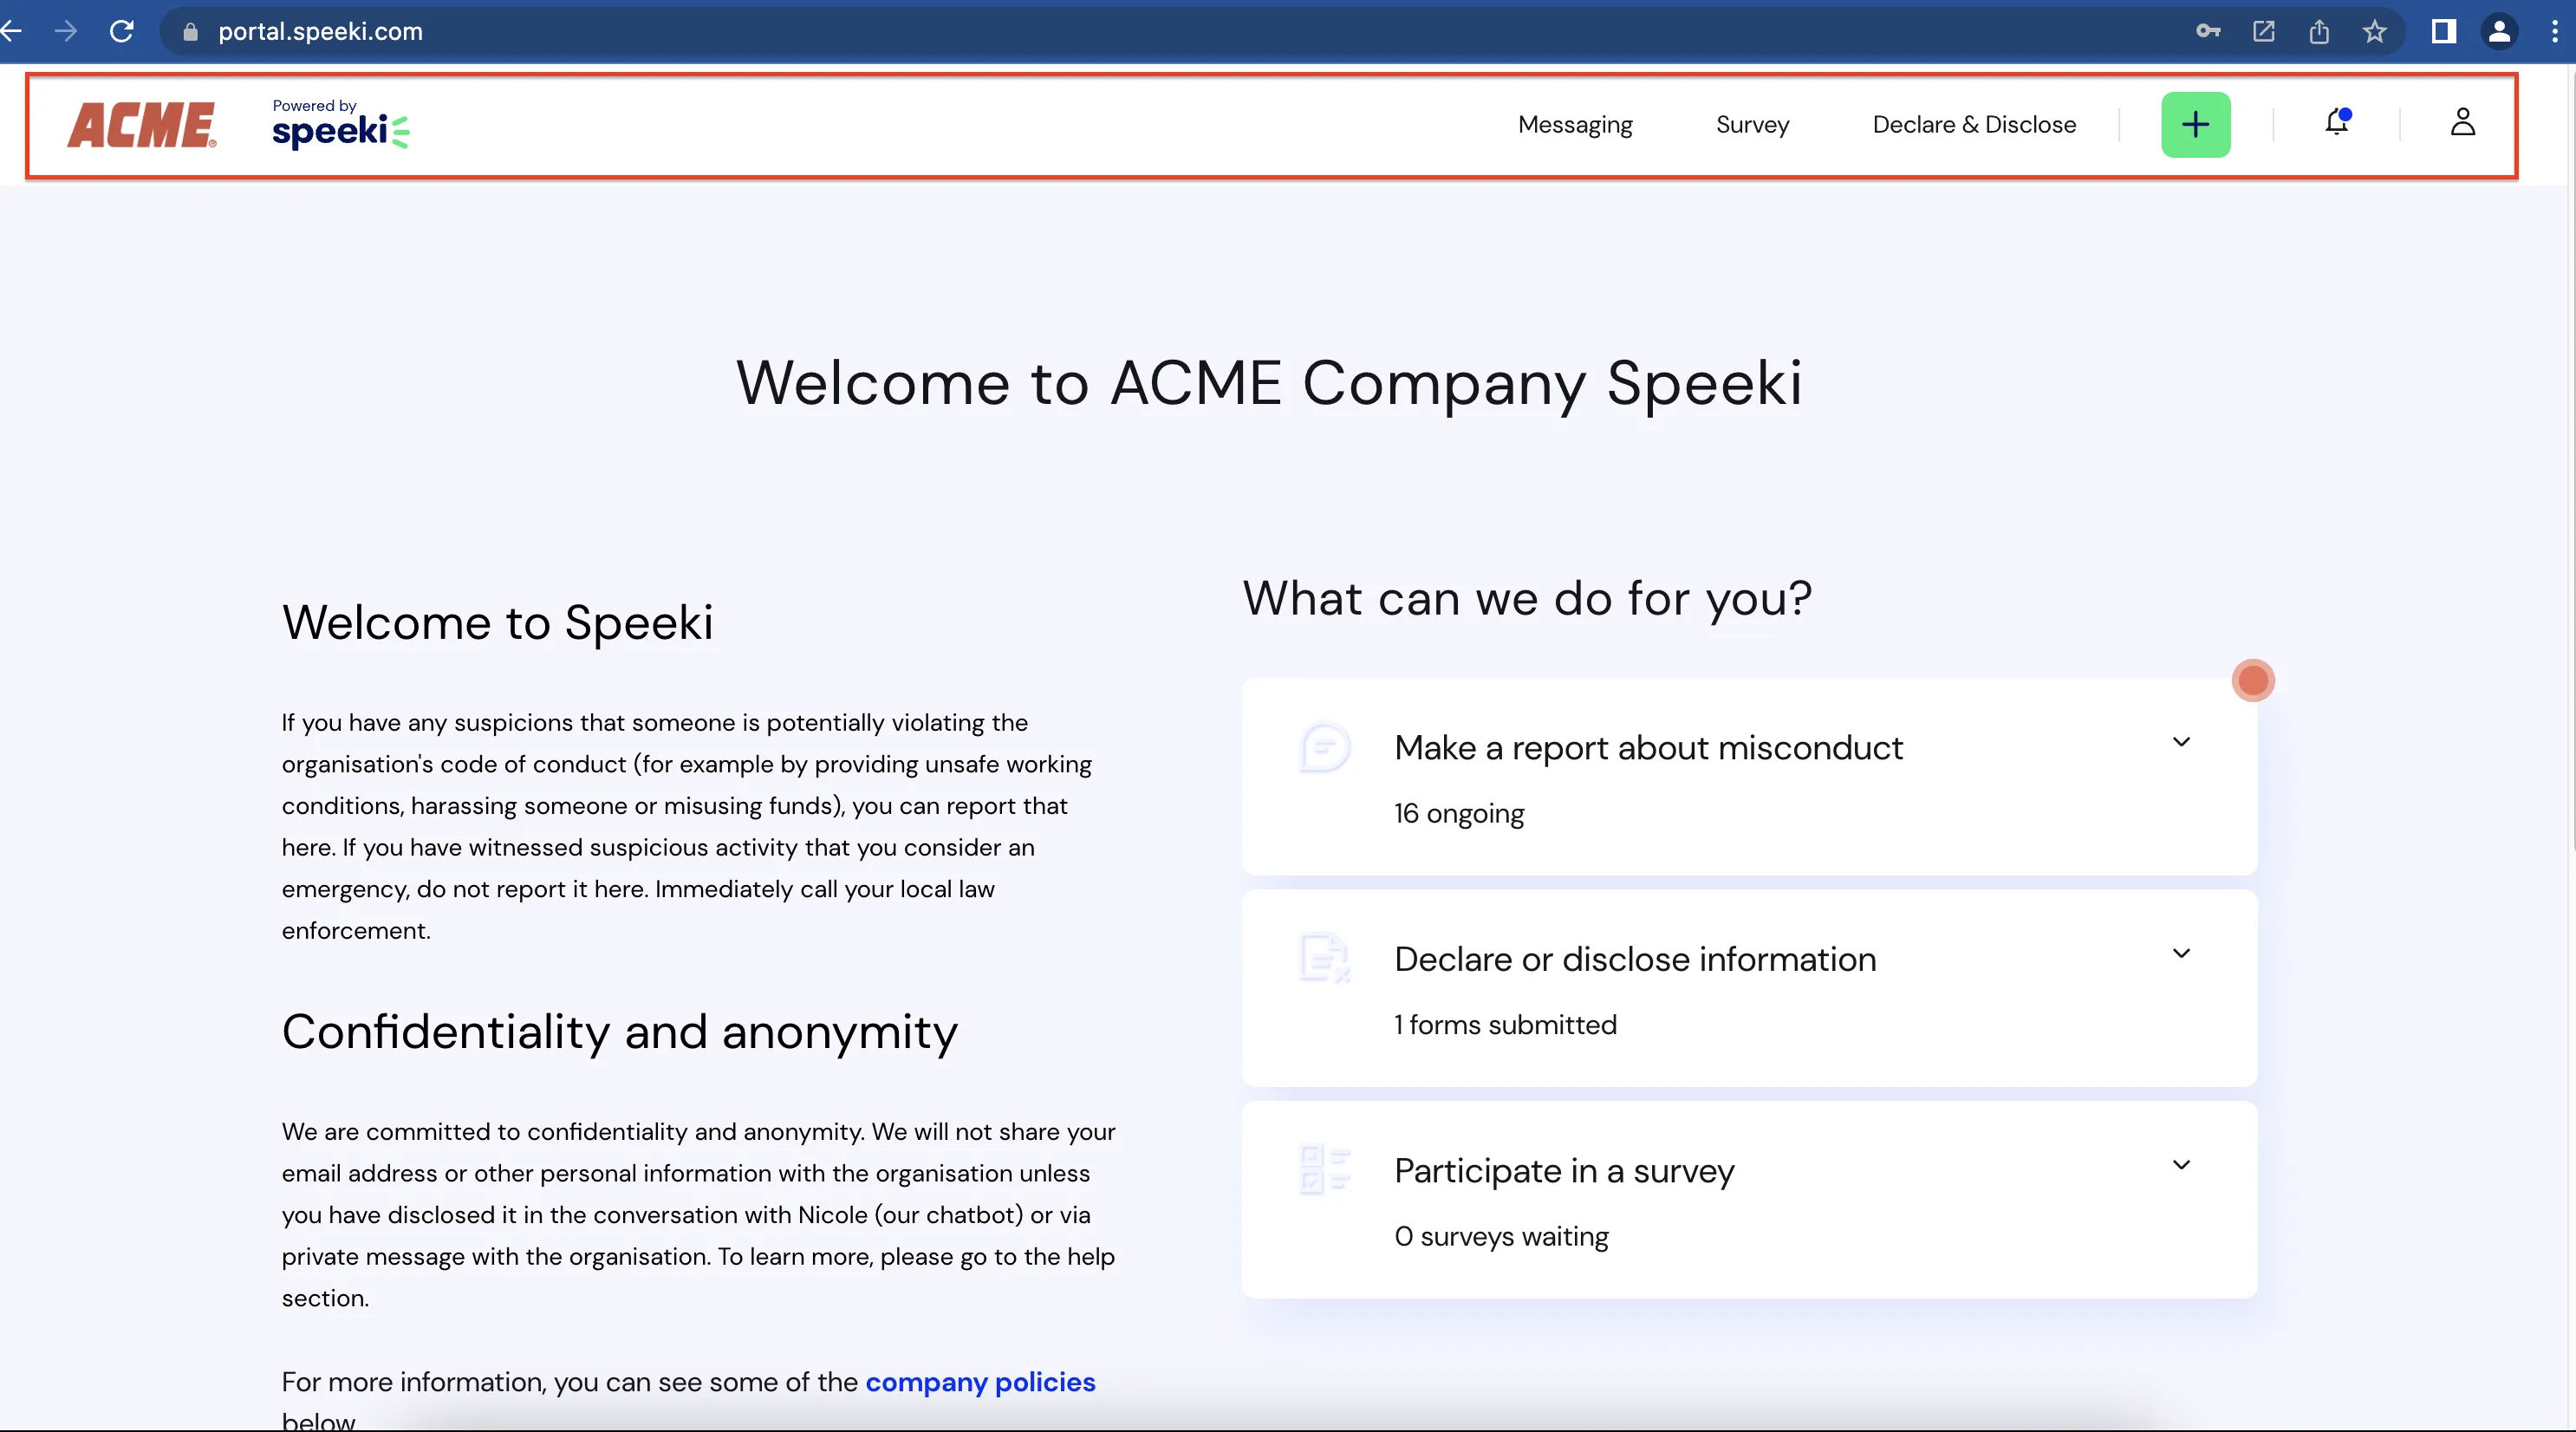Click the green plus action button

click(x=2195, y=123)
